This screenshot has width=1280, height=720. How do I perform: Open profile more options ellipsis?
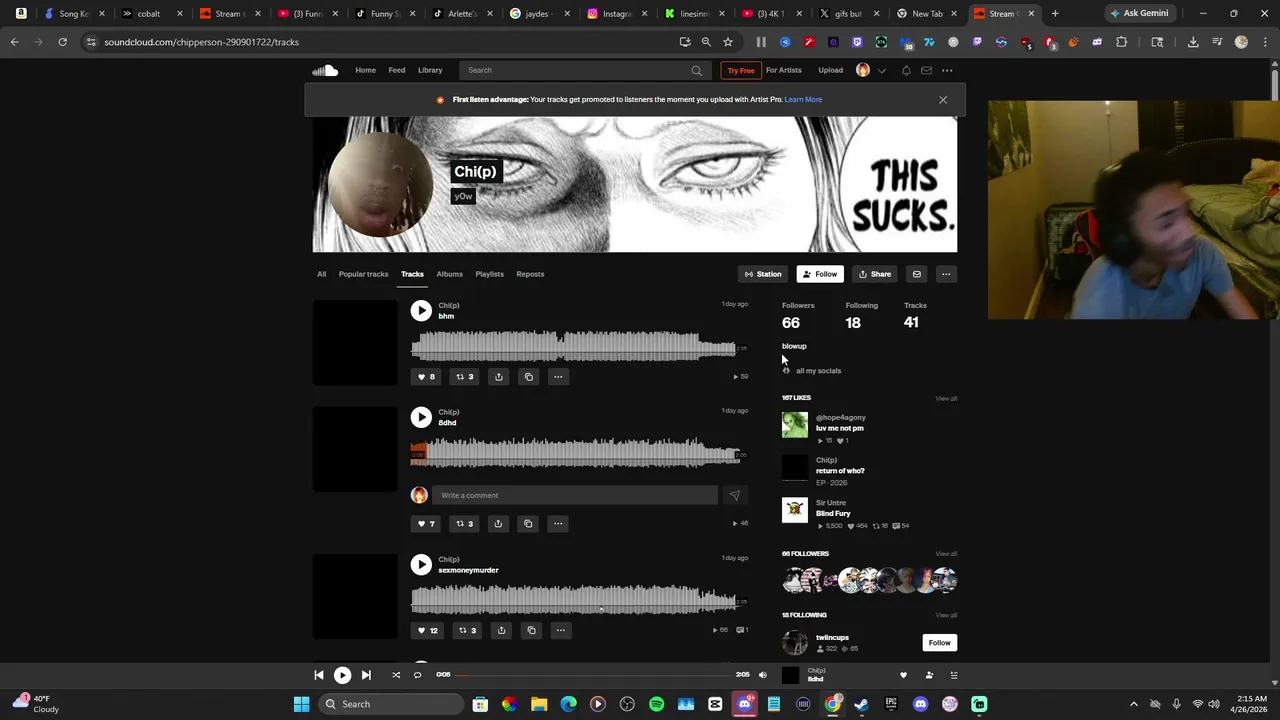(x=946, y=274)
